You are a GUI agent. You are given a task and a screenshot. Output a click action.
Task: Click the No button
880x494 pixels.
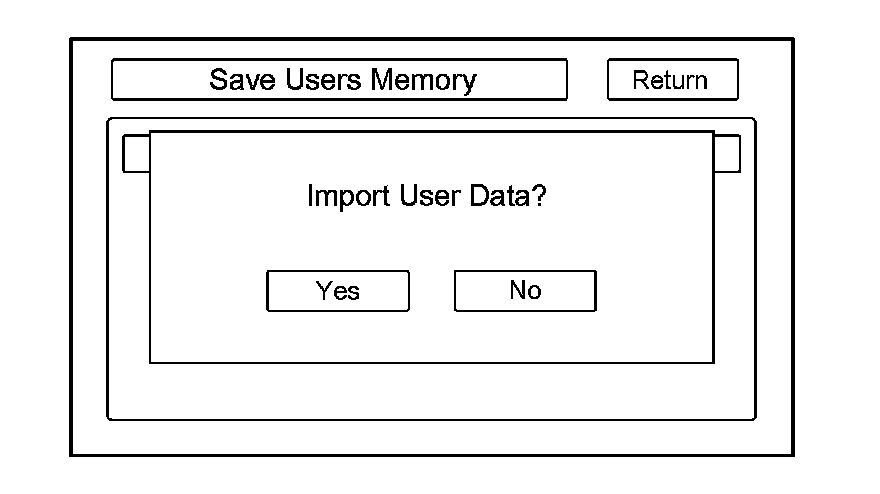tap(525, 291)
